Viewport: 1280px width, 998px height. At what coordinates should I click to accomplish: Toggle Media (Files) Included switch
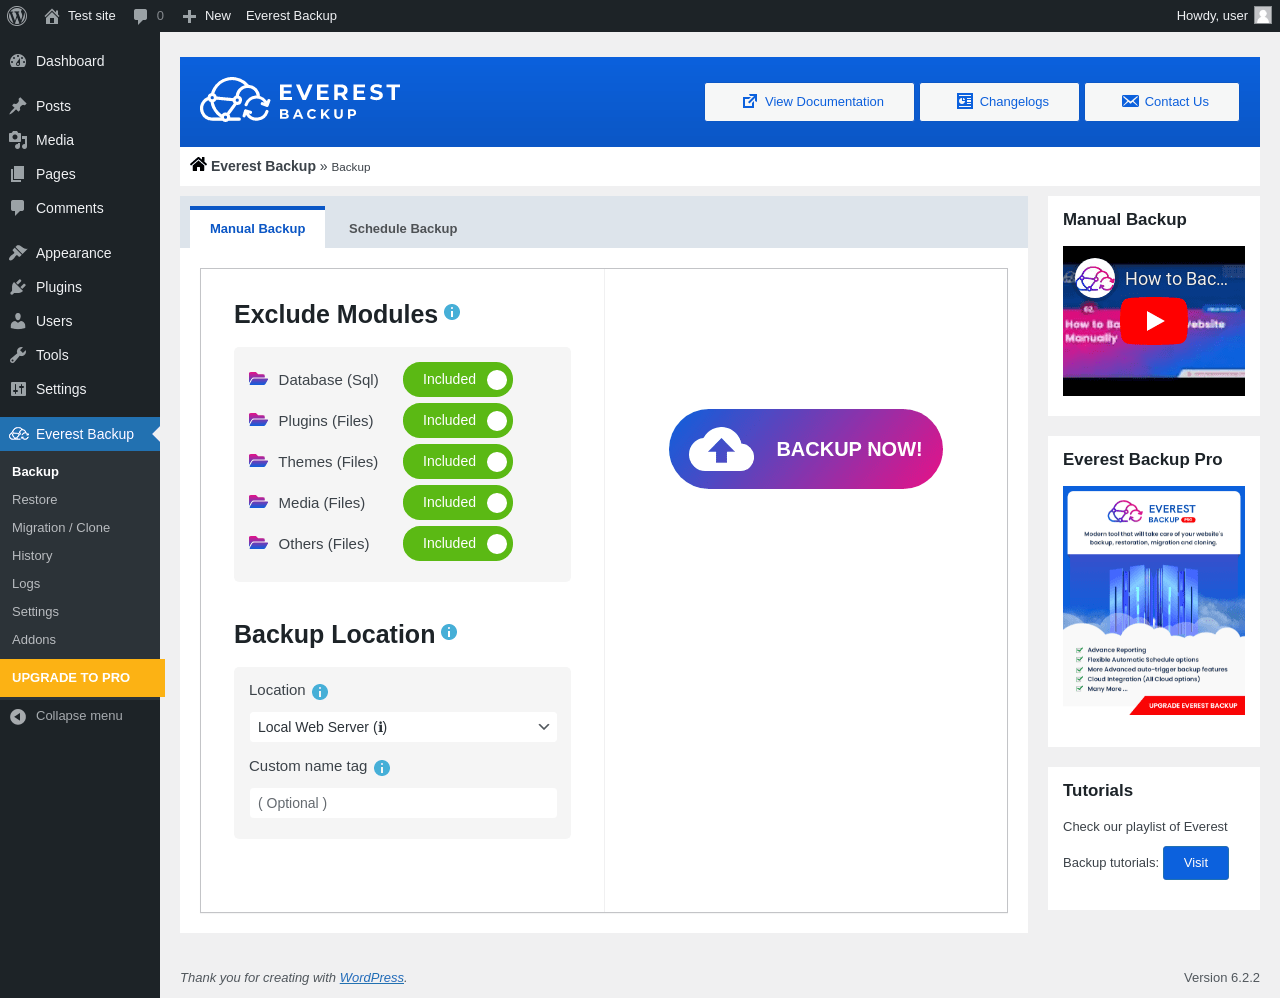458,503
